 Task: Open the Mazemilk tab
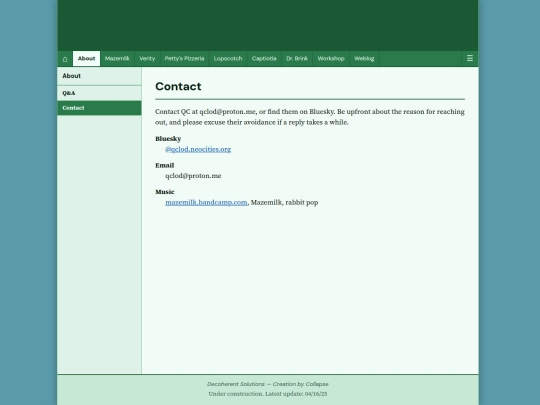(x=117, y=59)
